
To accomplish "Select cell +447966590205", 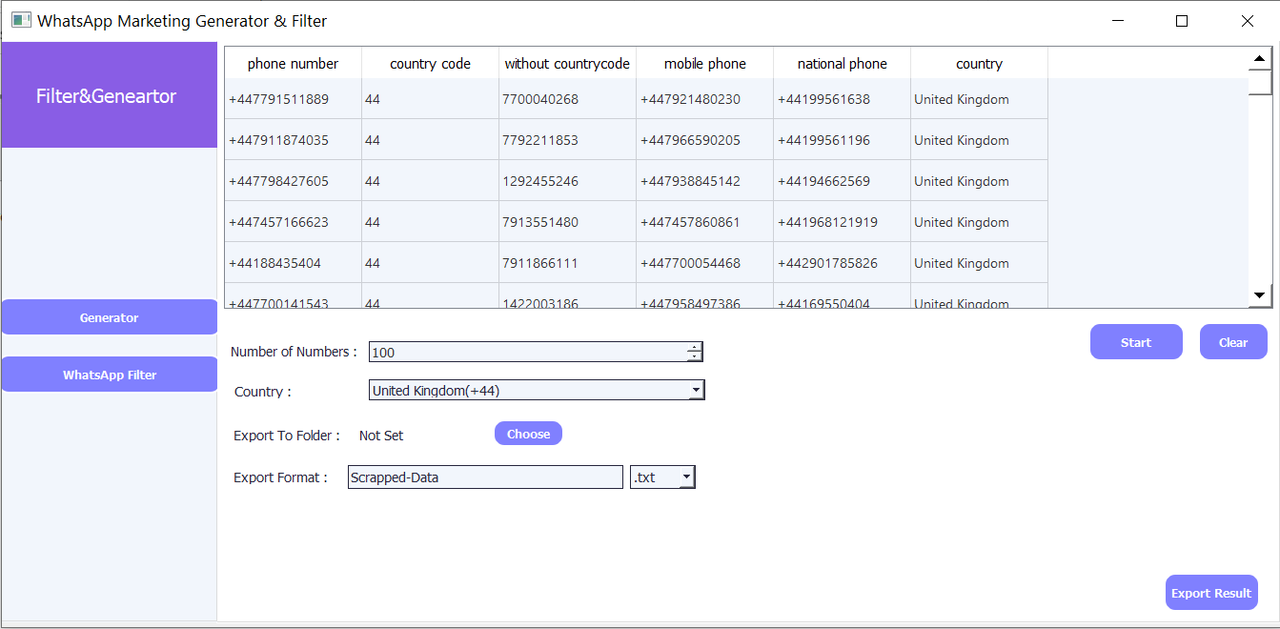I will (705, 140).
